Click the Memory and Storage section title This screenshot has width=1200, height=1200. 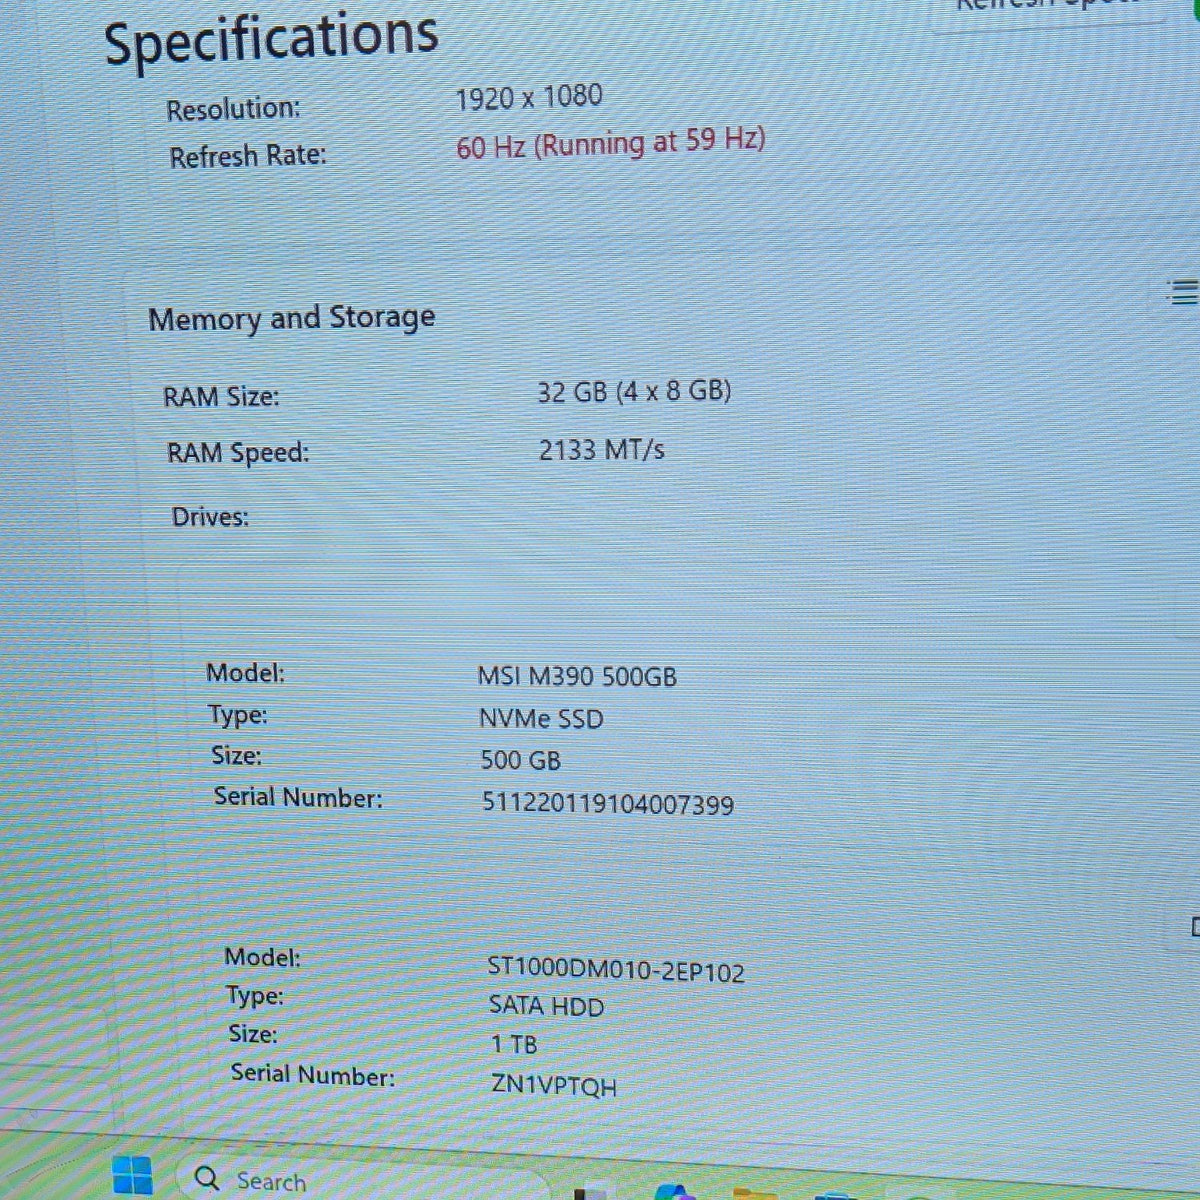[292, 319]
